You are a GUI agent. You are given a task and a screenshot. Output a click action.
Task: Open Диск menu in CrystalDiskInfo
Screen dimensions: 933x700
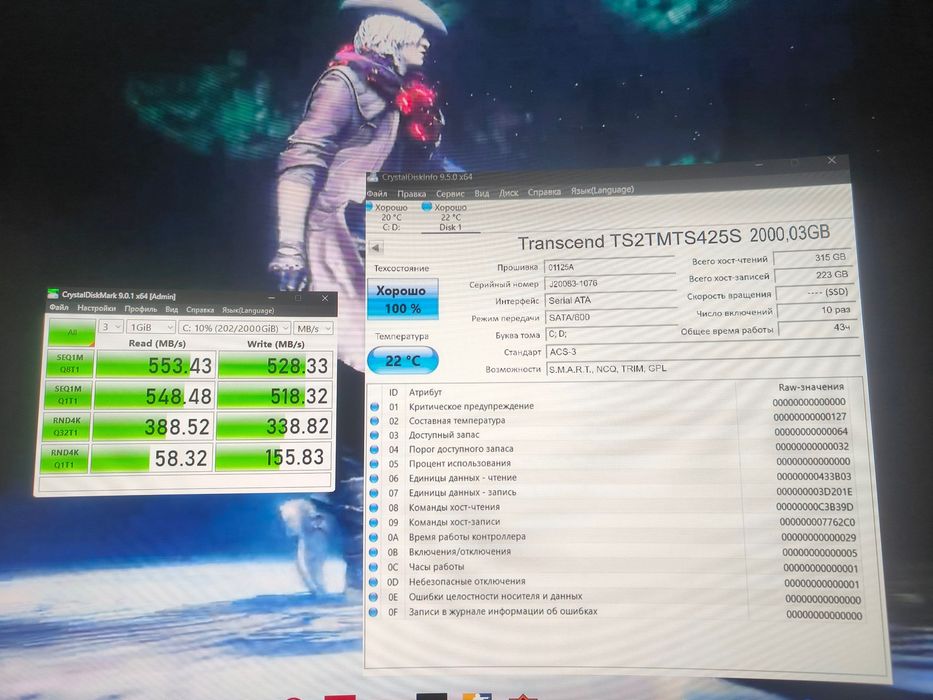[x=508, y=193]
